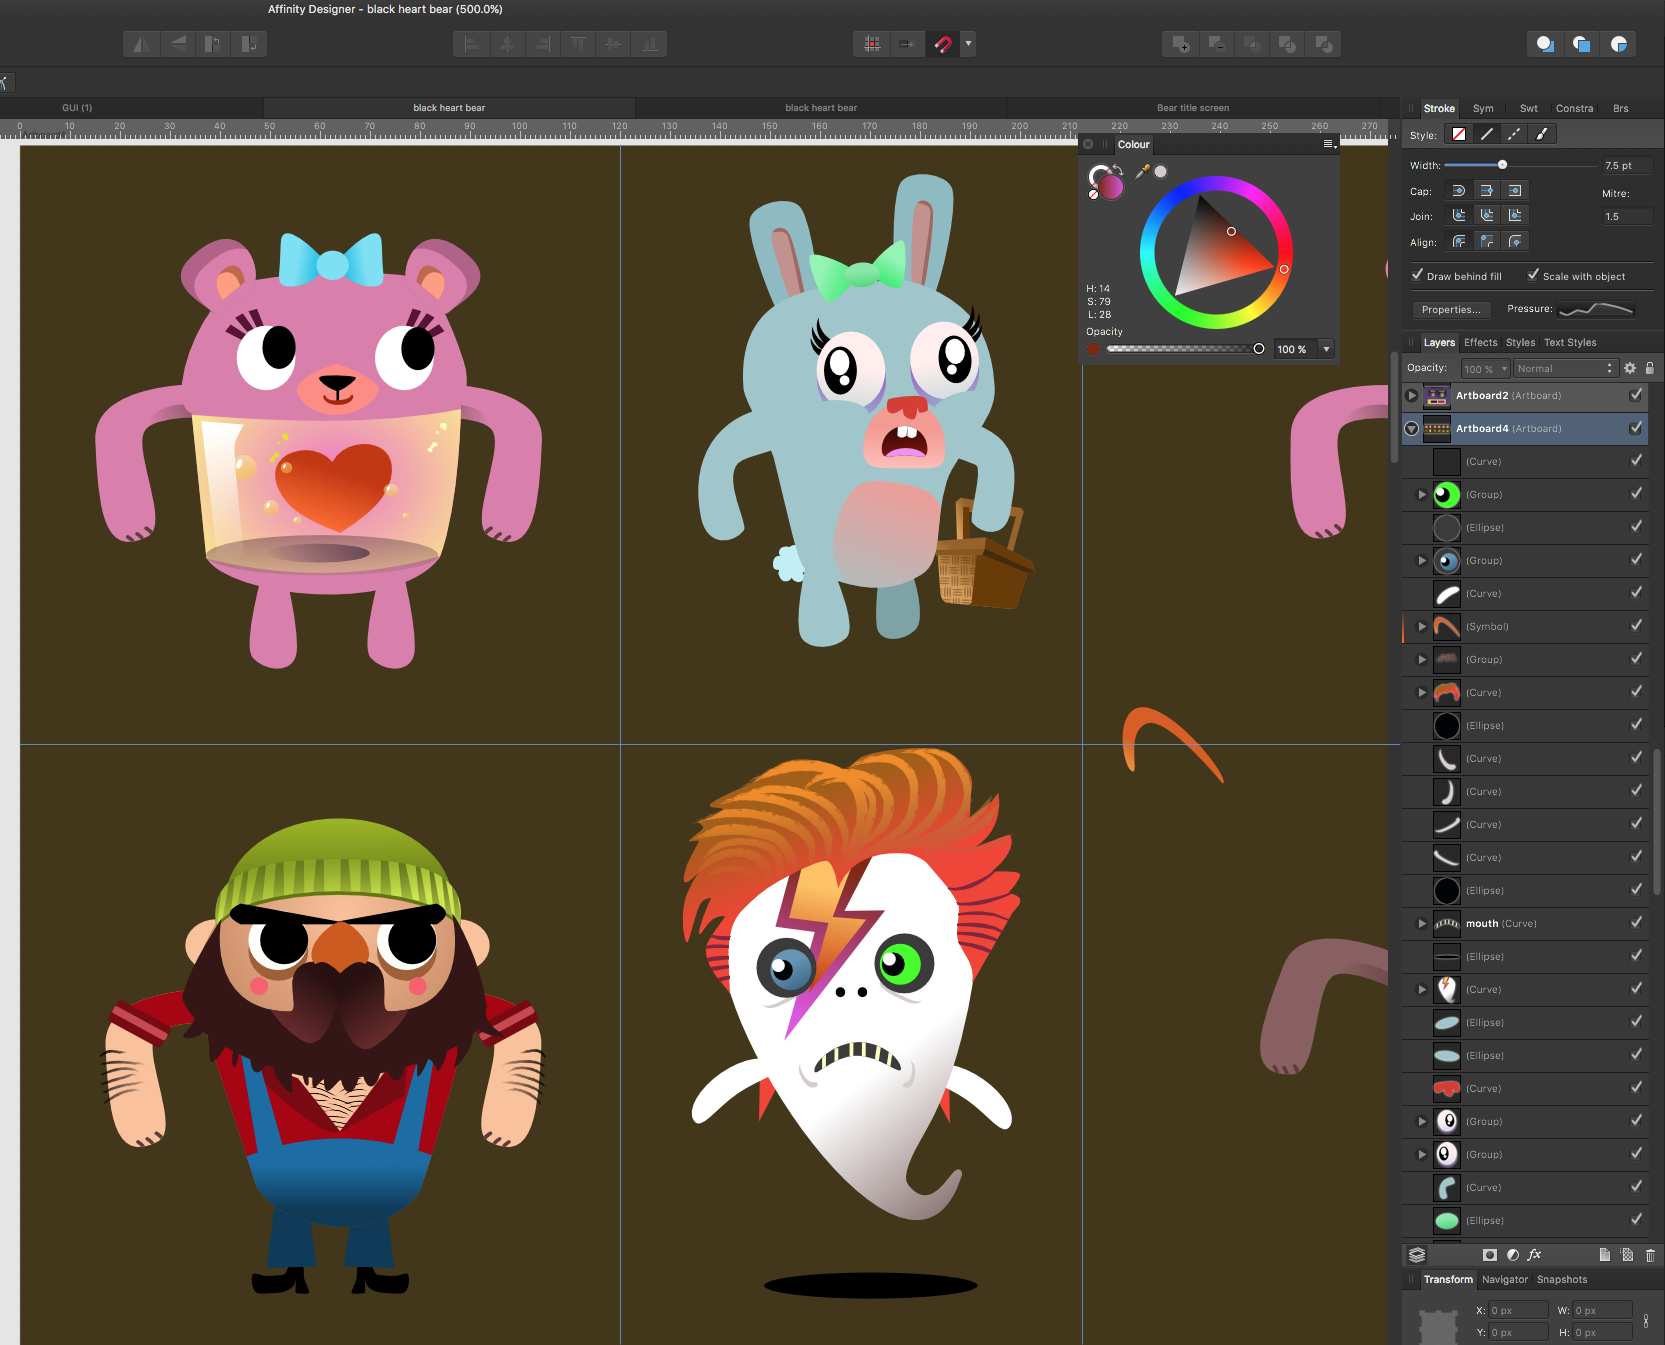Image resolution: width=1665 pixels, height=1345 pixels.
Task: Open the snapping options dropdown arrow
Action: [x=968, y=44]
